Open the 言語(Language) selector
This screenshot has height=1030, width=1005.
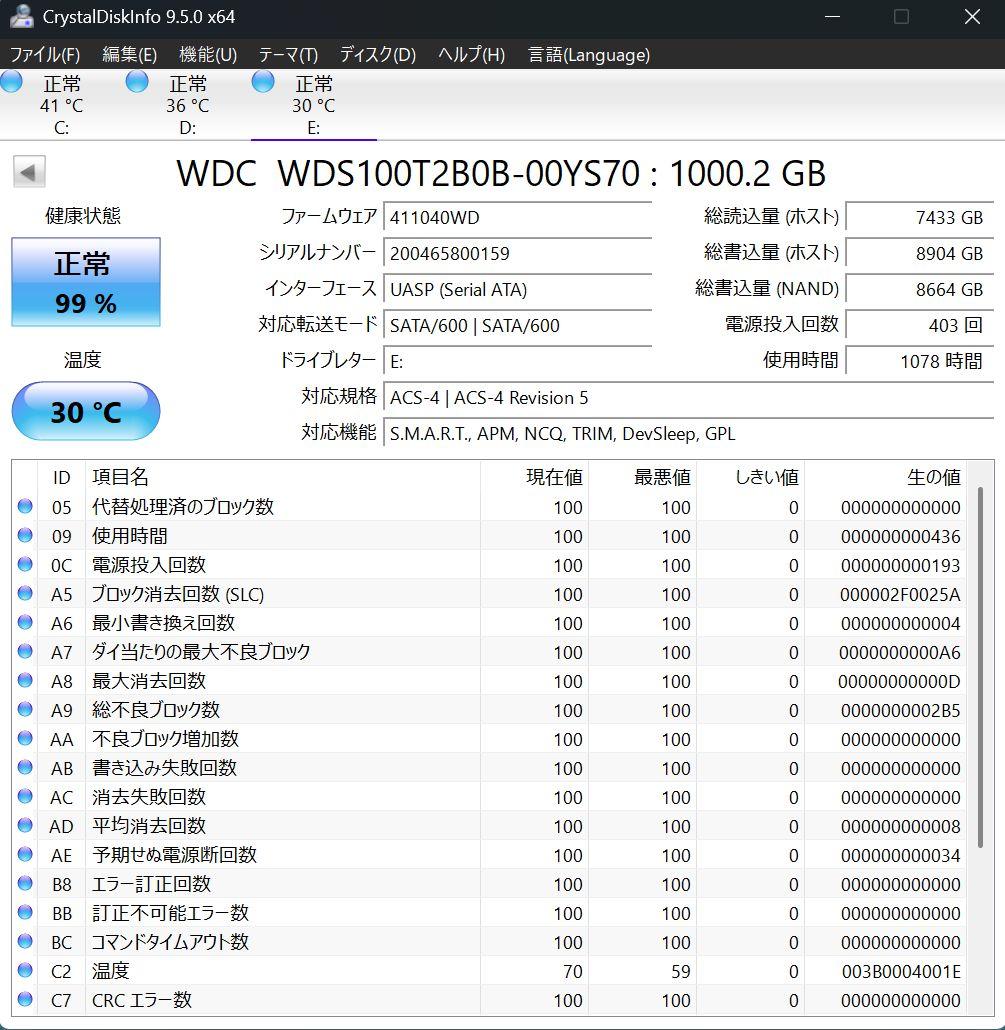(x=588, y=55)
